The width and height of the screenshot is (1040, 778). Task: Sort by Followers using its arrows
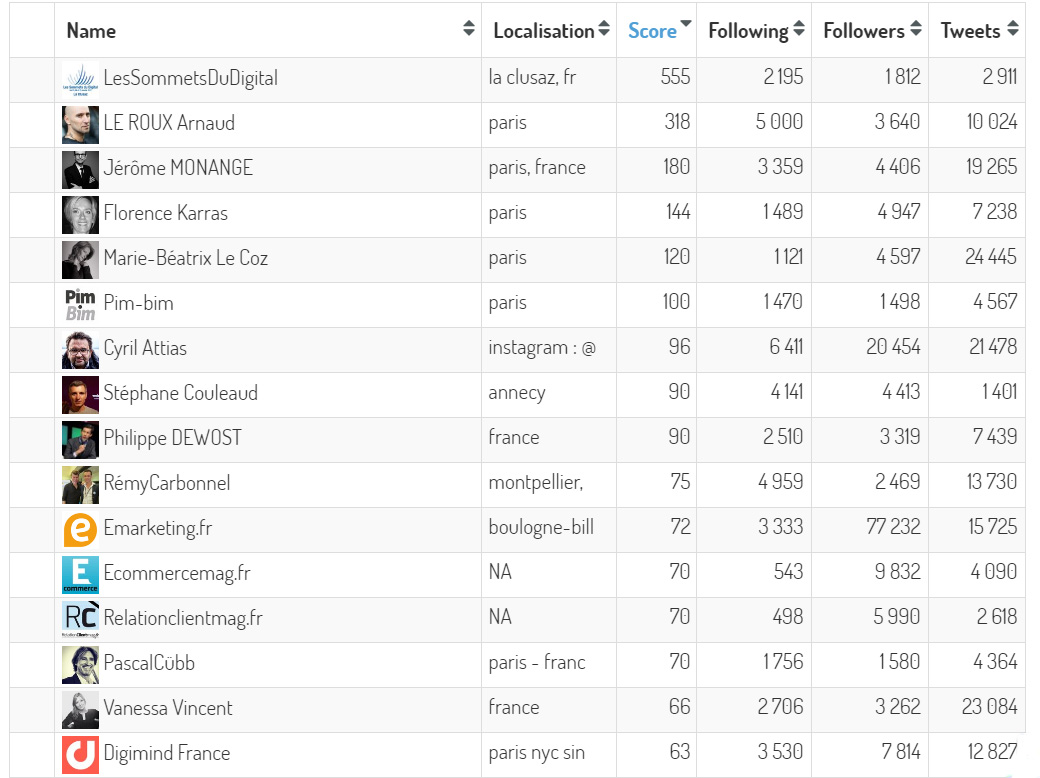coord(913,29)
